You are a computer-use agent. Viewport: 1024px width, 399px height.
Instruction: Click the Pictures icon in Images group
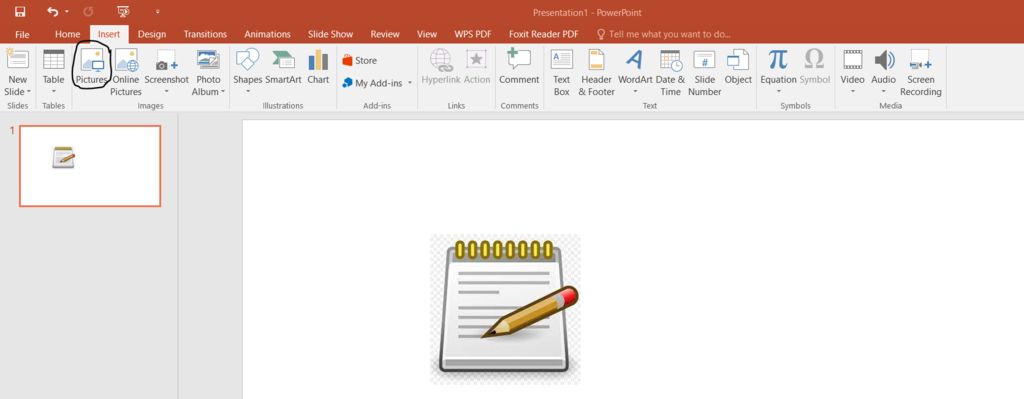92,61
